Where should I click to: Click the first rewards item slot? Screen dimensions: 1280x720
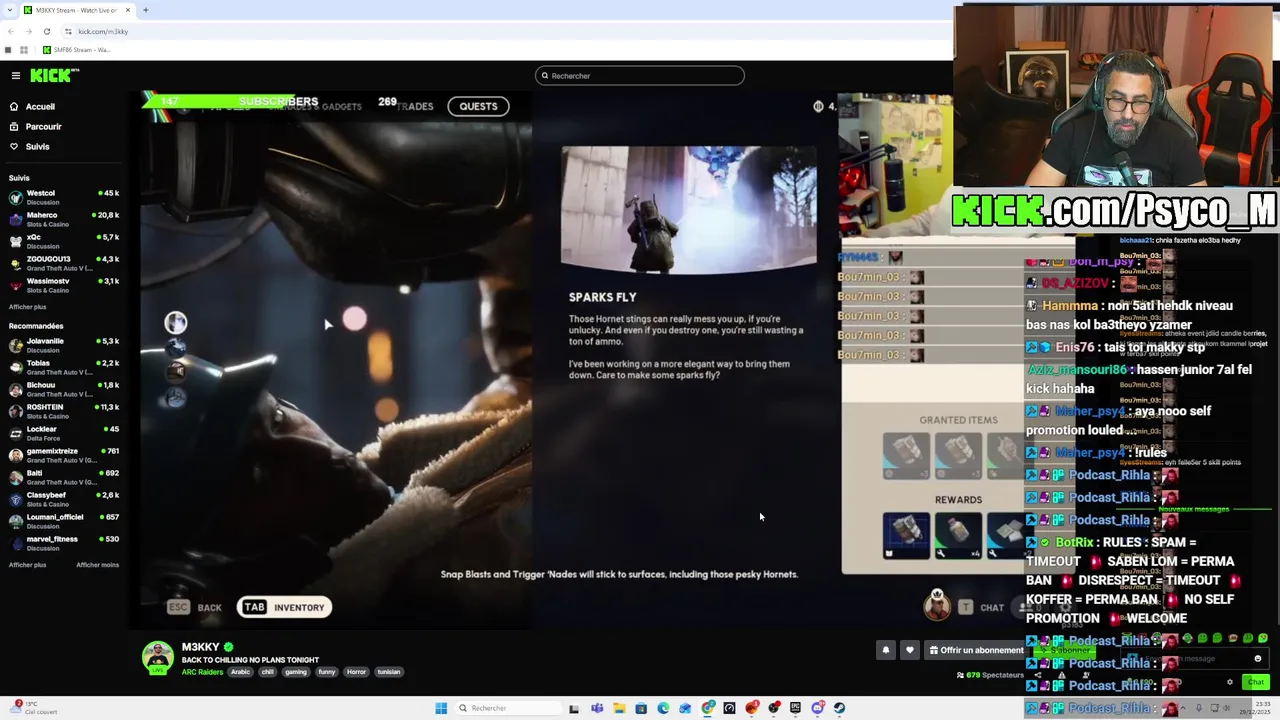click(x=906, y=535)
